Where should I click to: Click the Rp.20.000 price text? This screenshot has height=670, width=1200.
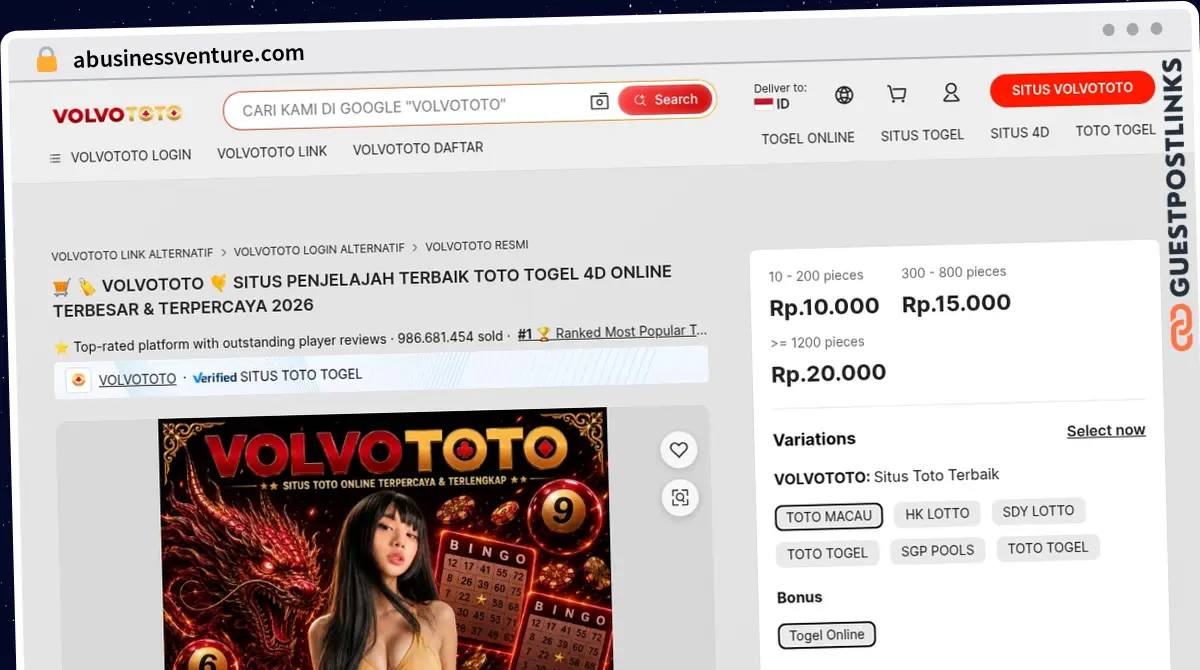(x=829, y=374)
